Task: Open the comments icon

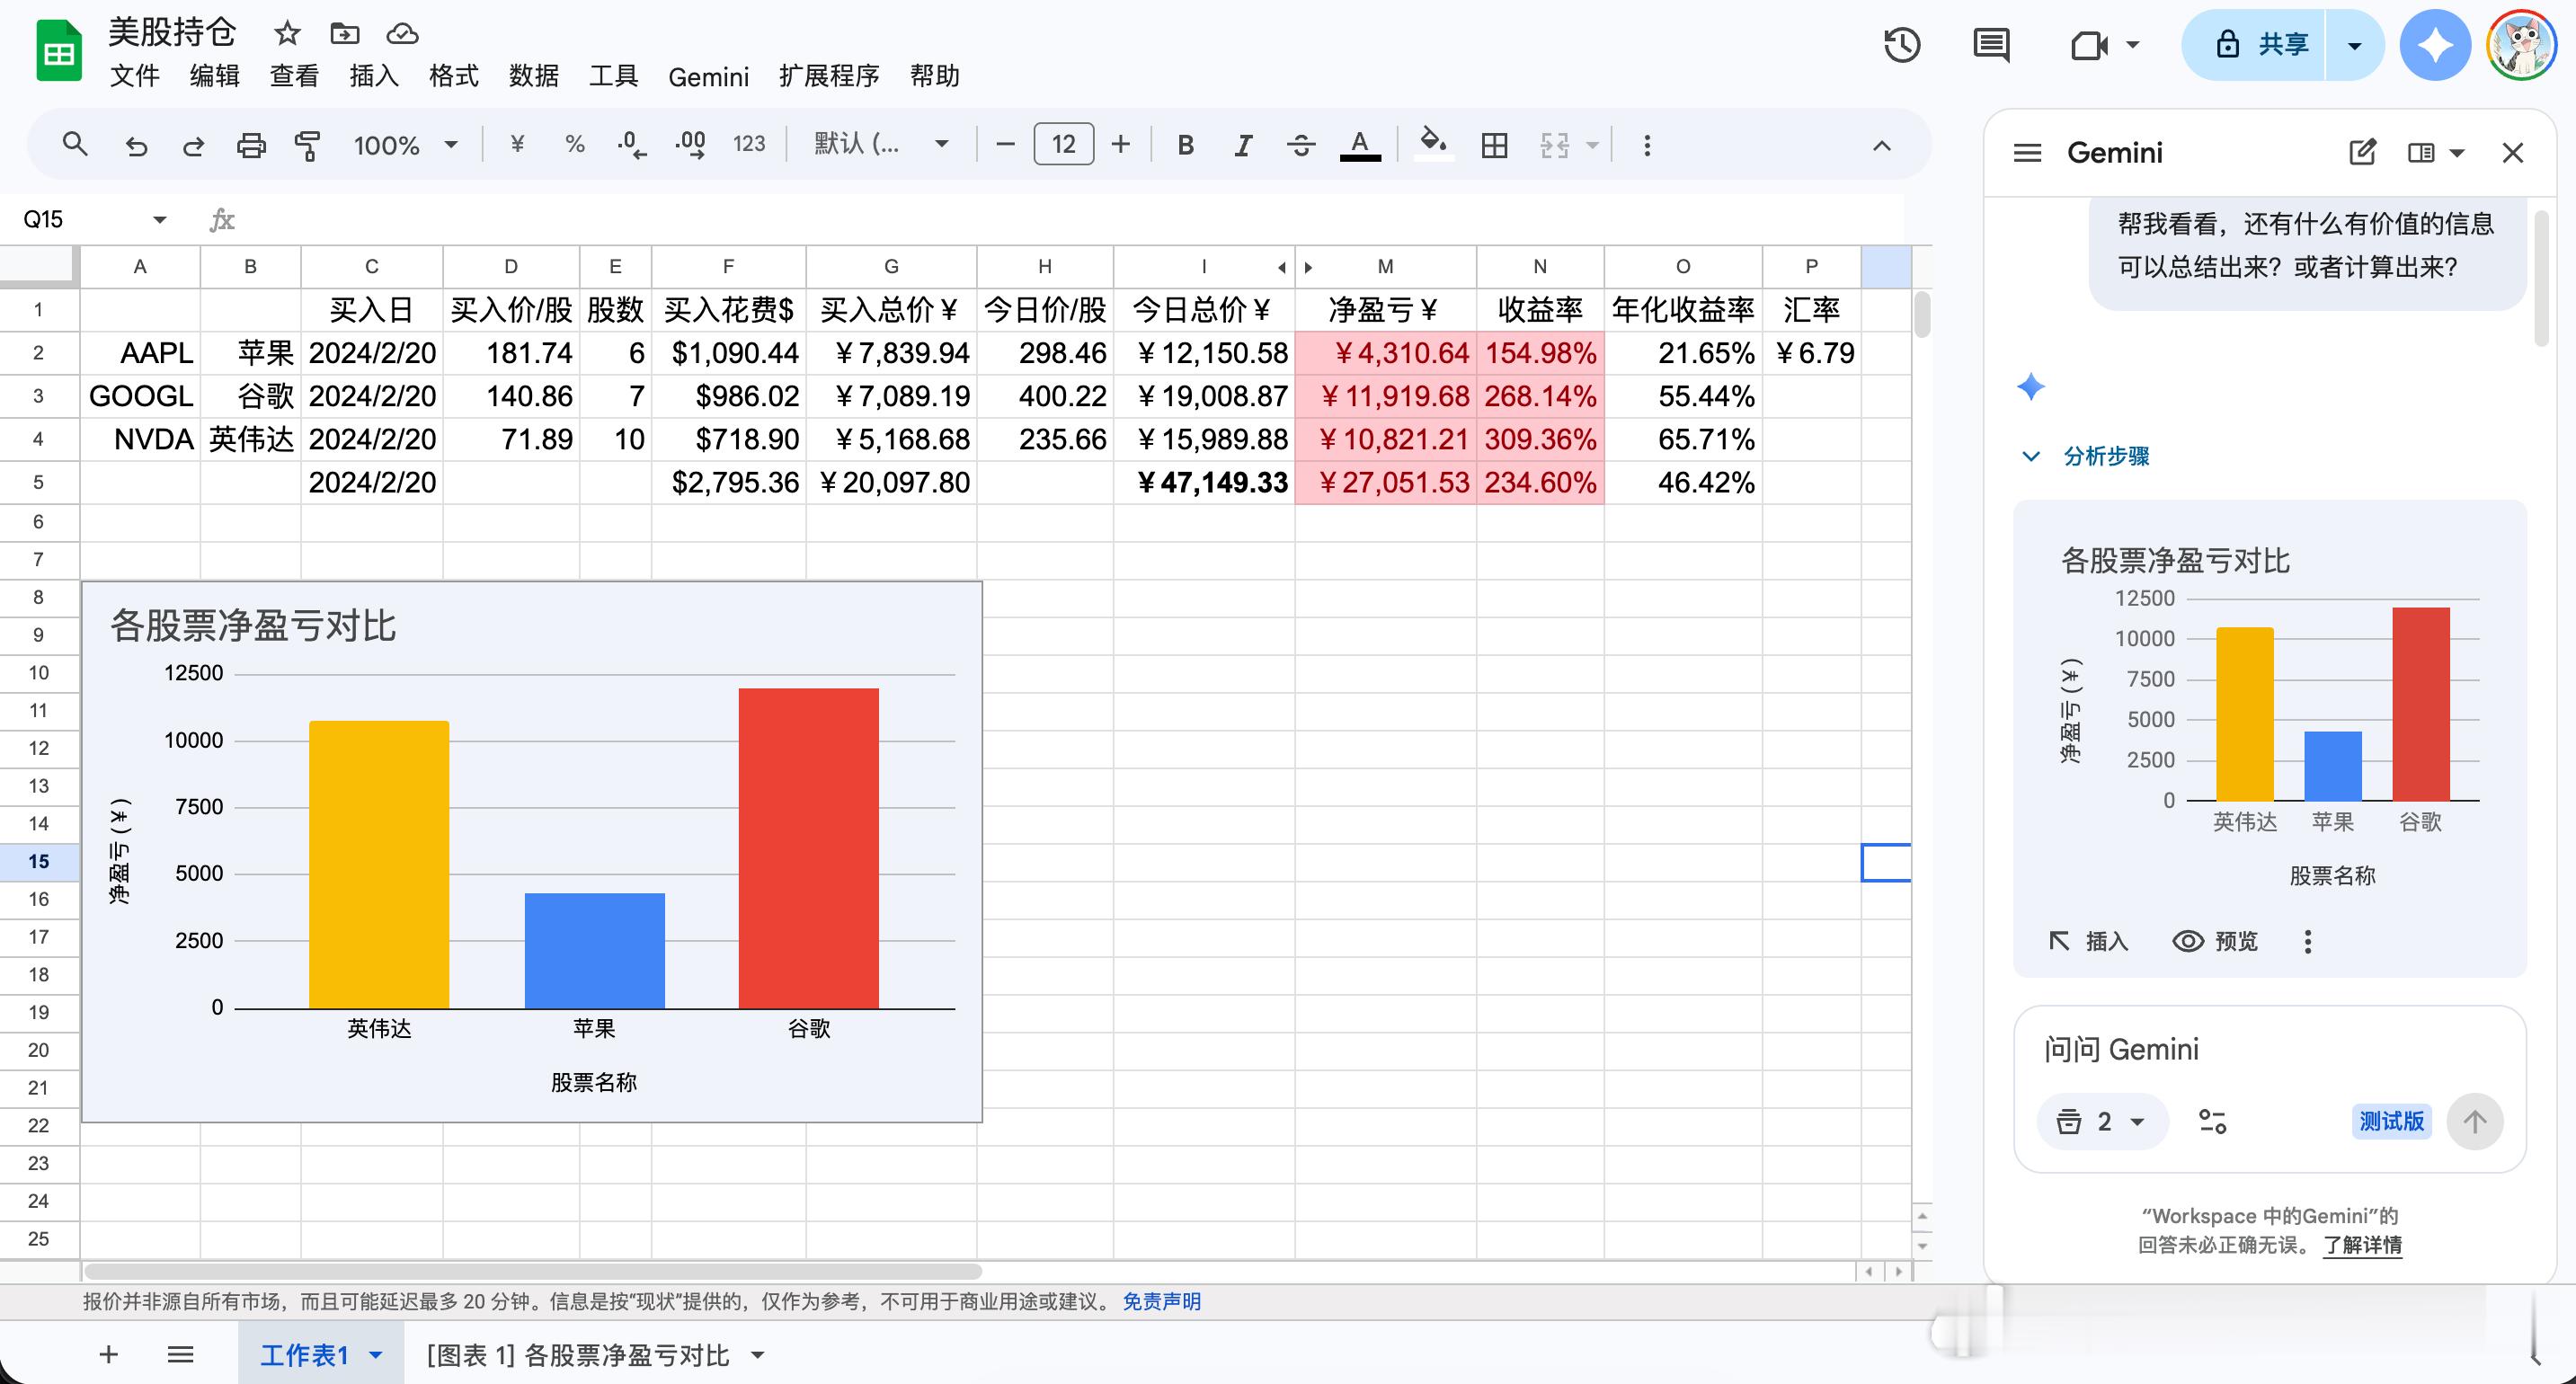Action: [1991, 45]
